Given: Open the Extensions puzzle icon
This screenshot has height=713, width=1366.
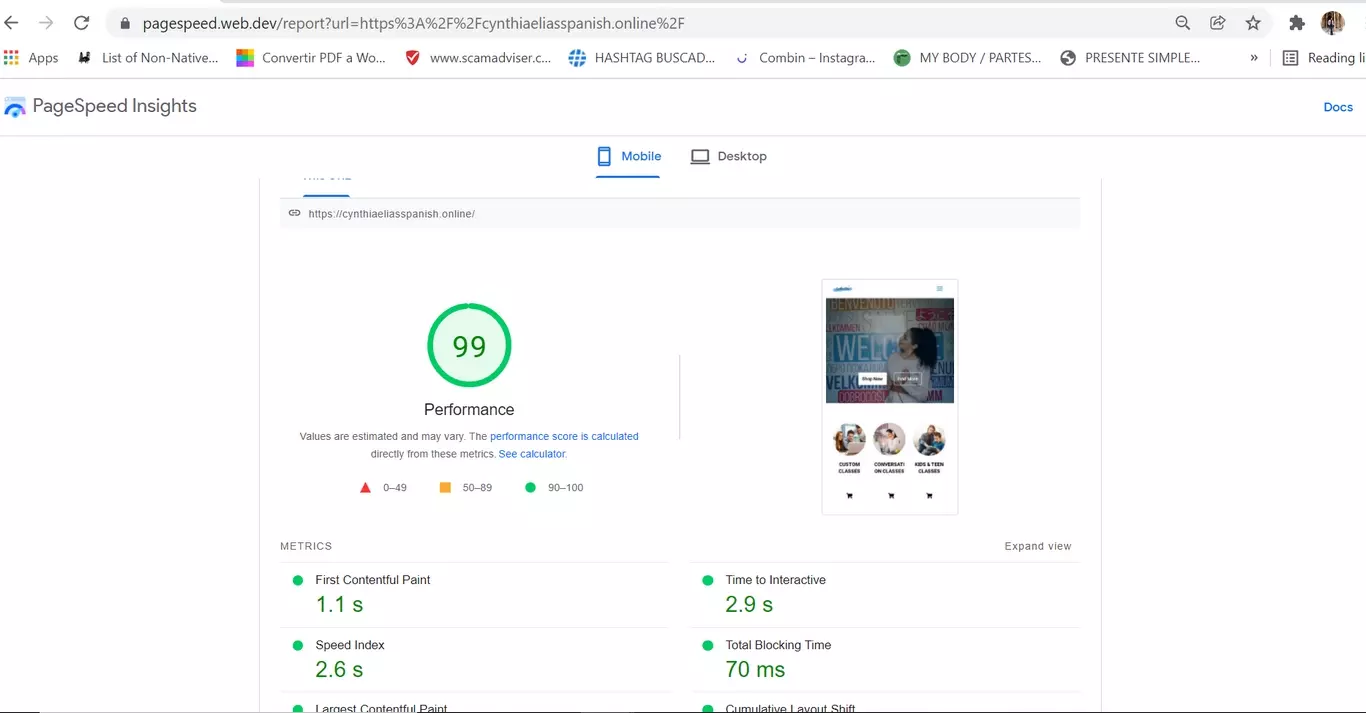Looking at the screenshot, I should point(1297,23).
